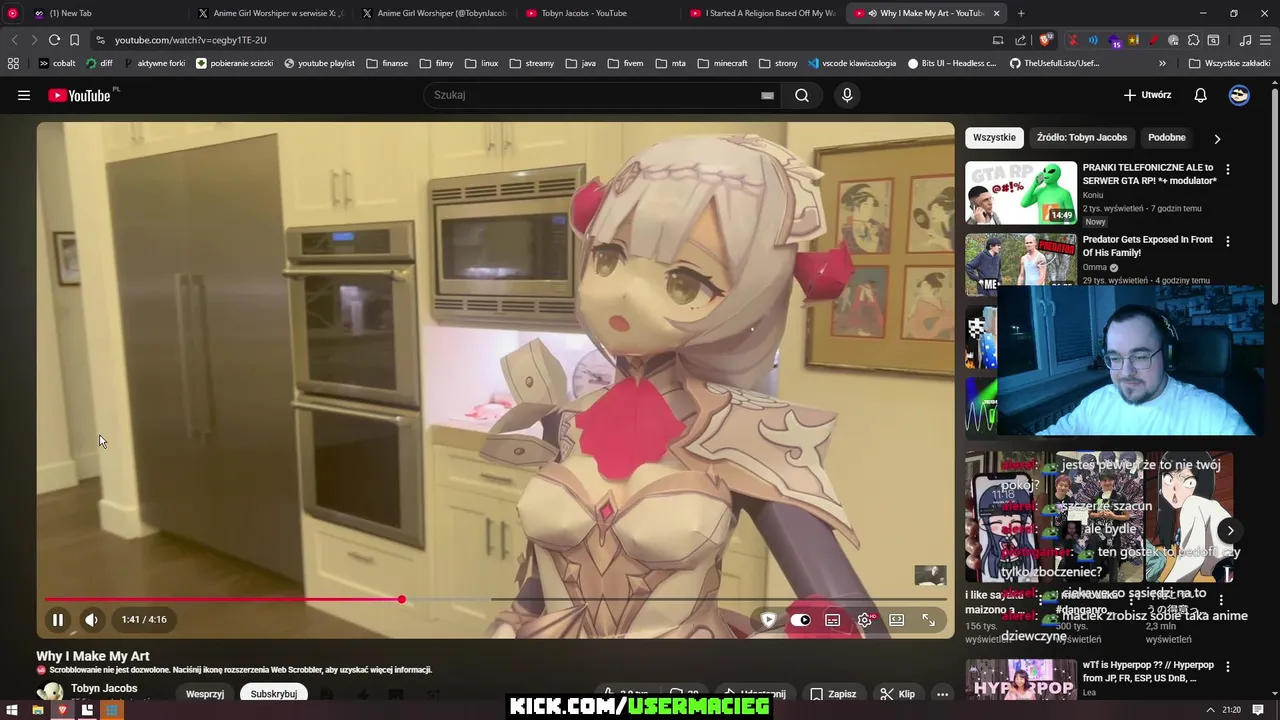Open the Extensions puzzle icon

(x=1193, y=40)
